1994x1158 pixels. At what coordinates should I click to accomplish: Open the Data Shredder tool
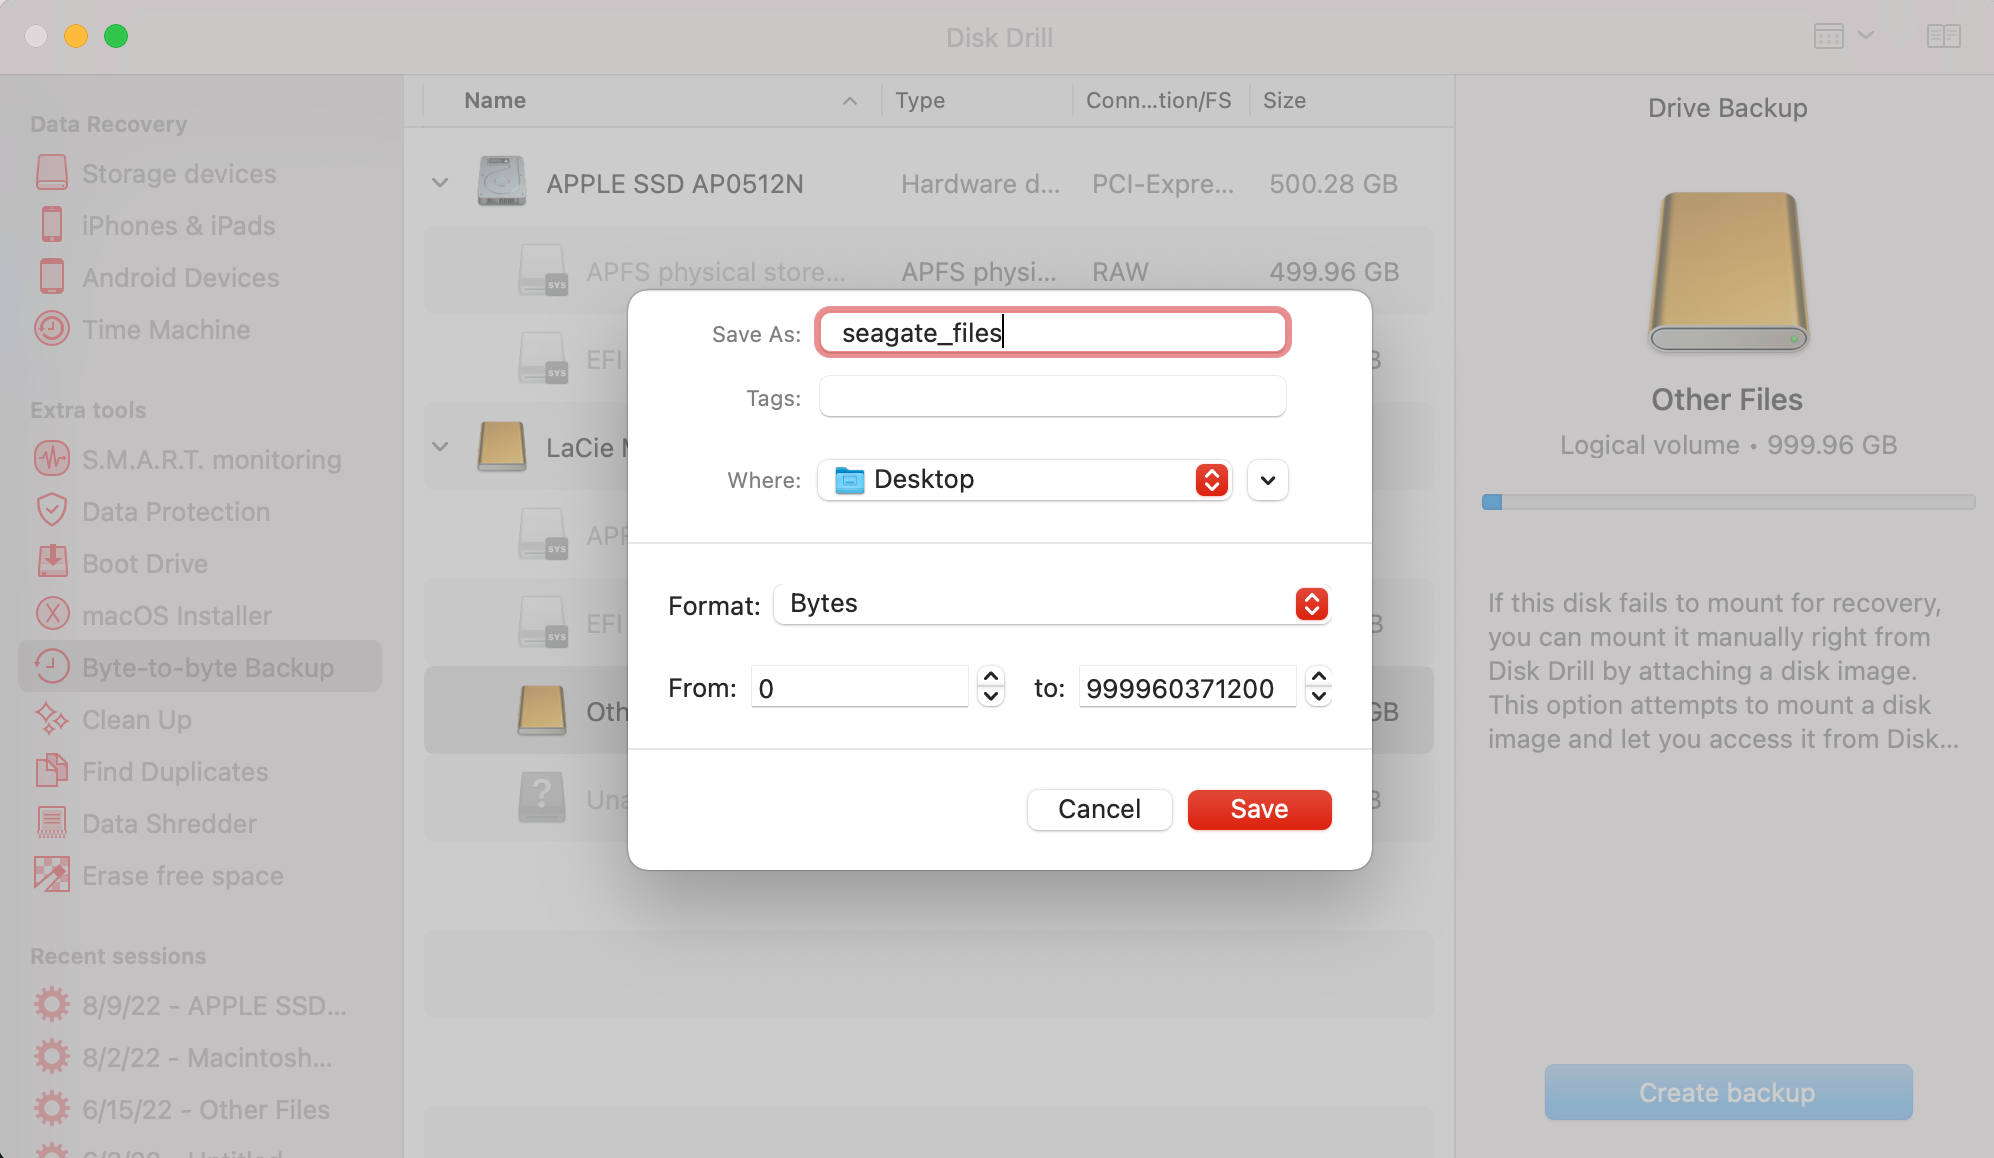click(x=168, y=823)
